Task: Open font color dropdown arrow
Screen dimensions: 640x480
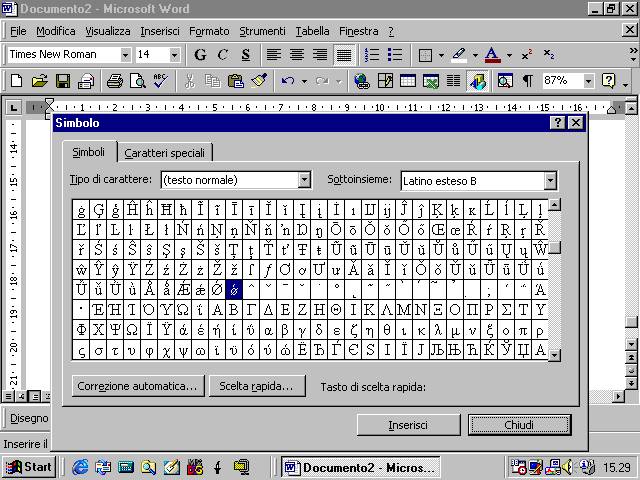Action: pyautogui.click(x=509, y=55)
